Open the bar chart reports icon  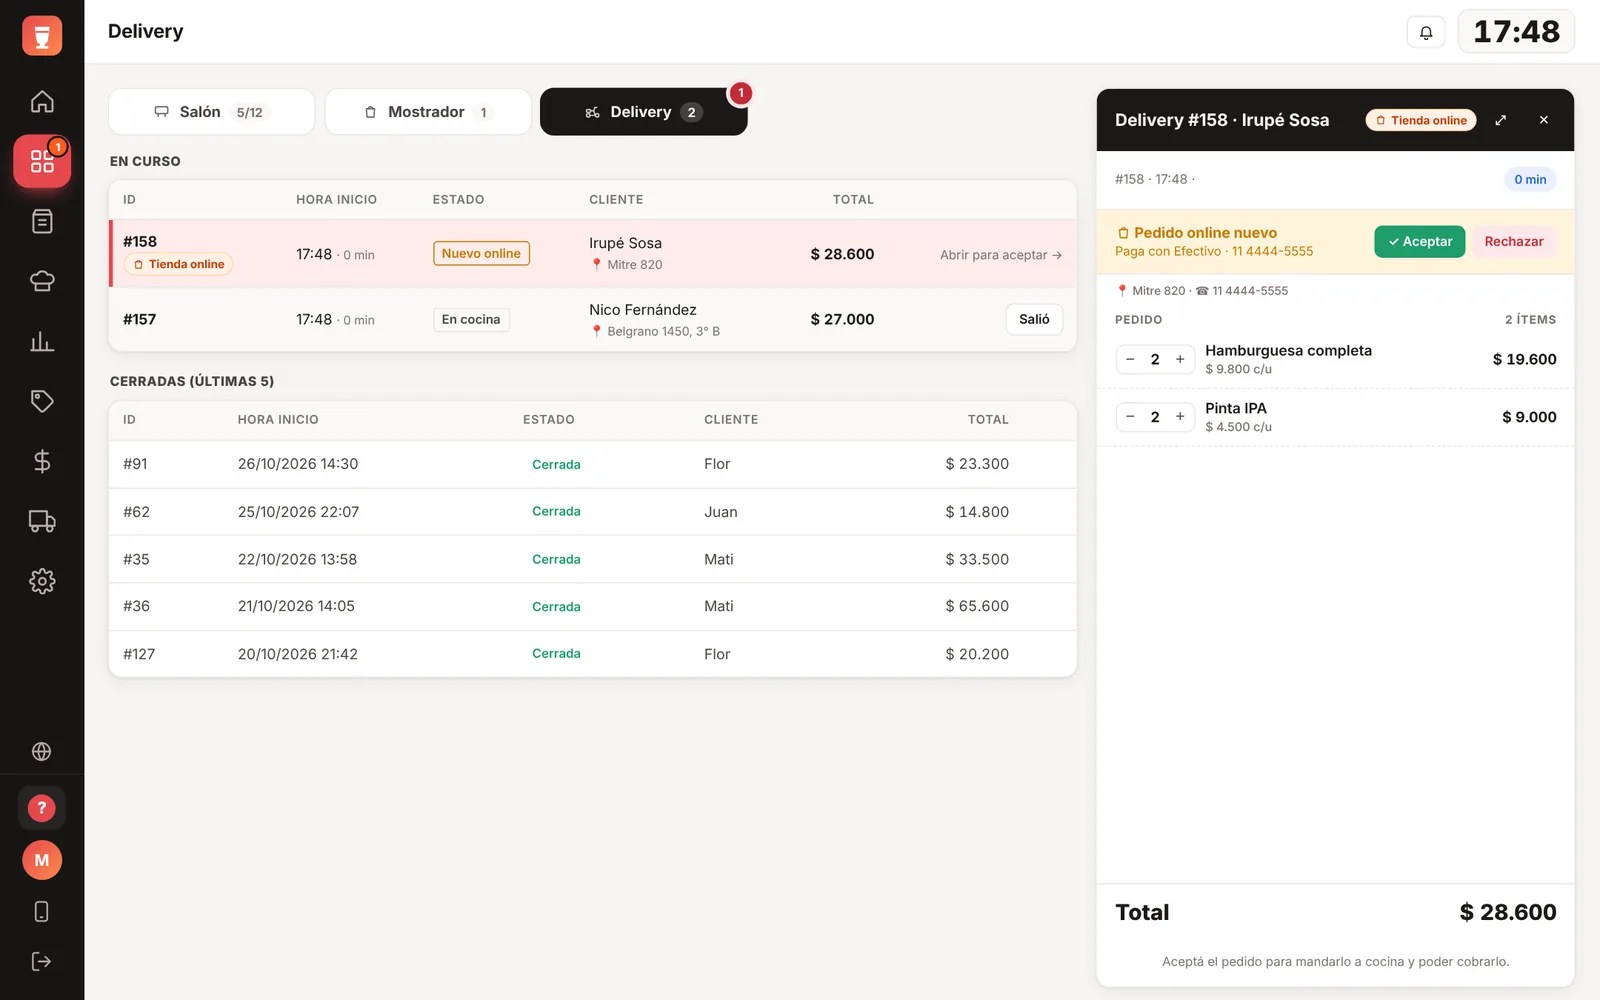pos(42,341)
